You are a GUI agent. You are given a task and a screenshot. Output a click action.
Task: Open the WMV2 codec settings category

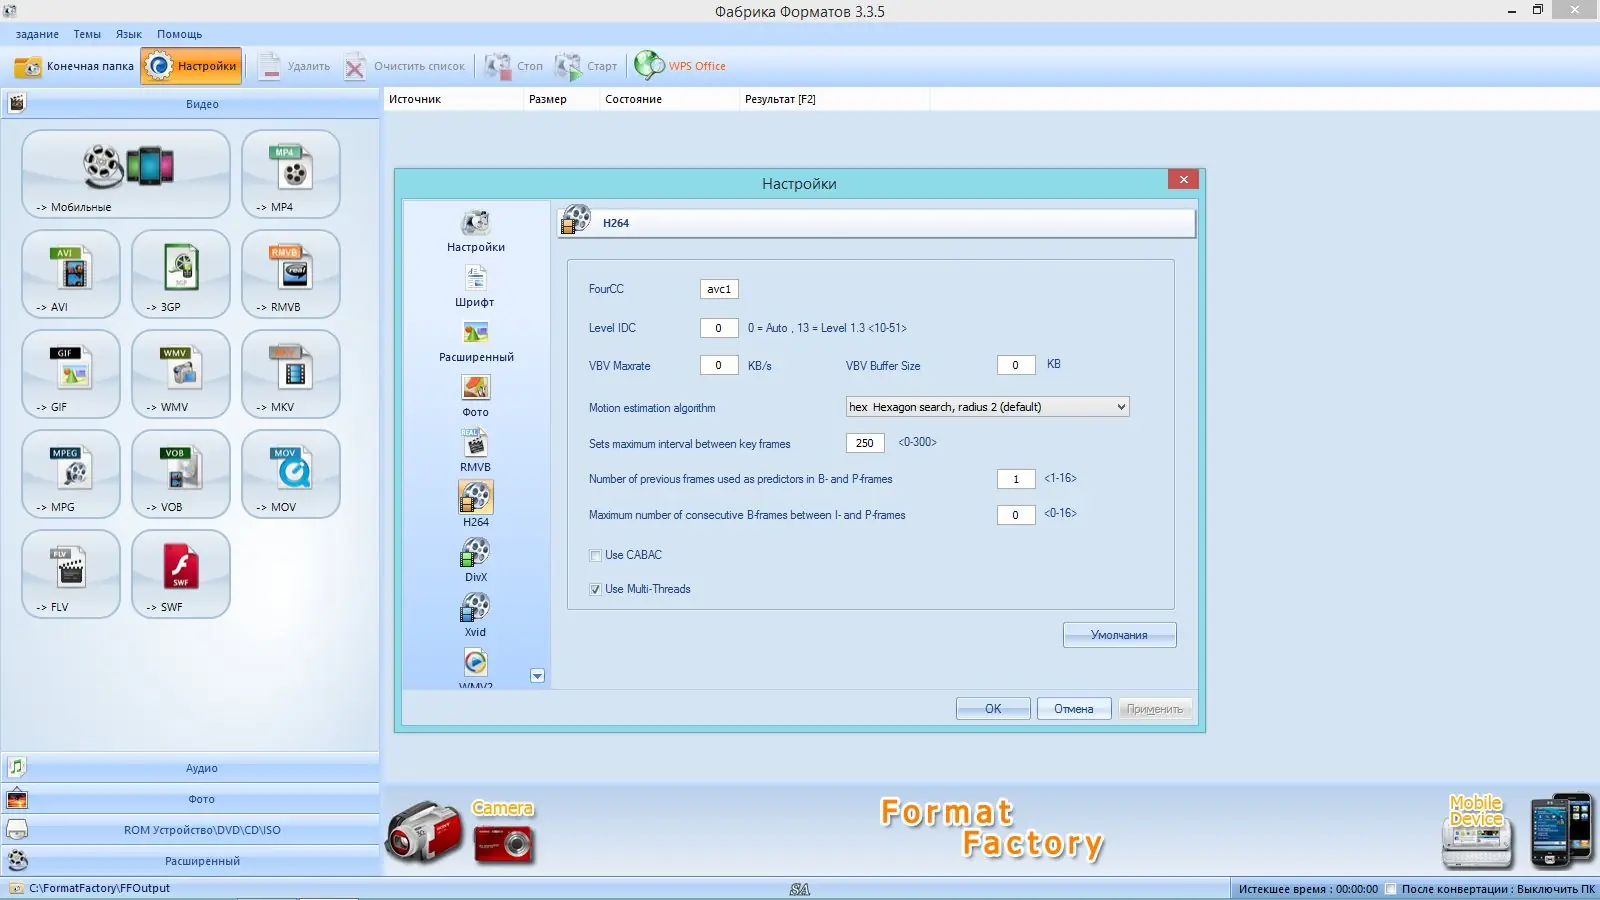(x=476, y=668)
